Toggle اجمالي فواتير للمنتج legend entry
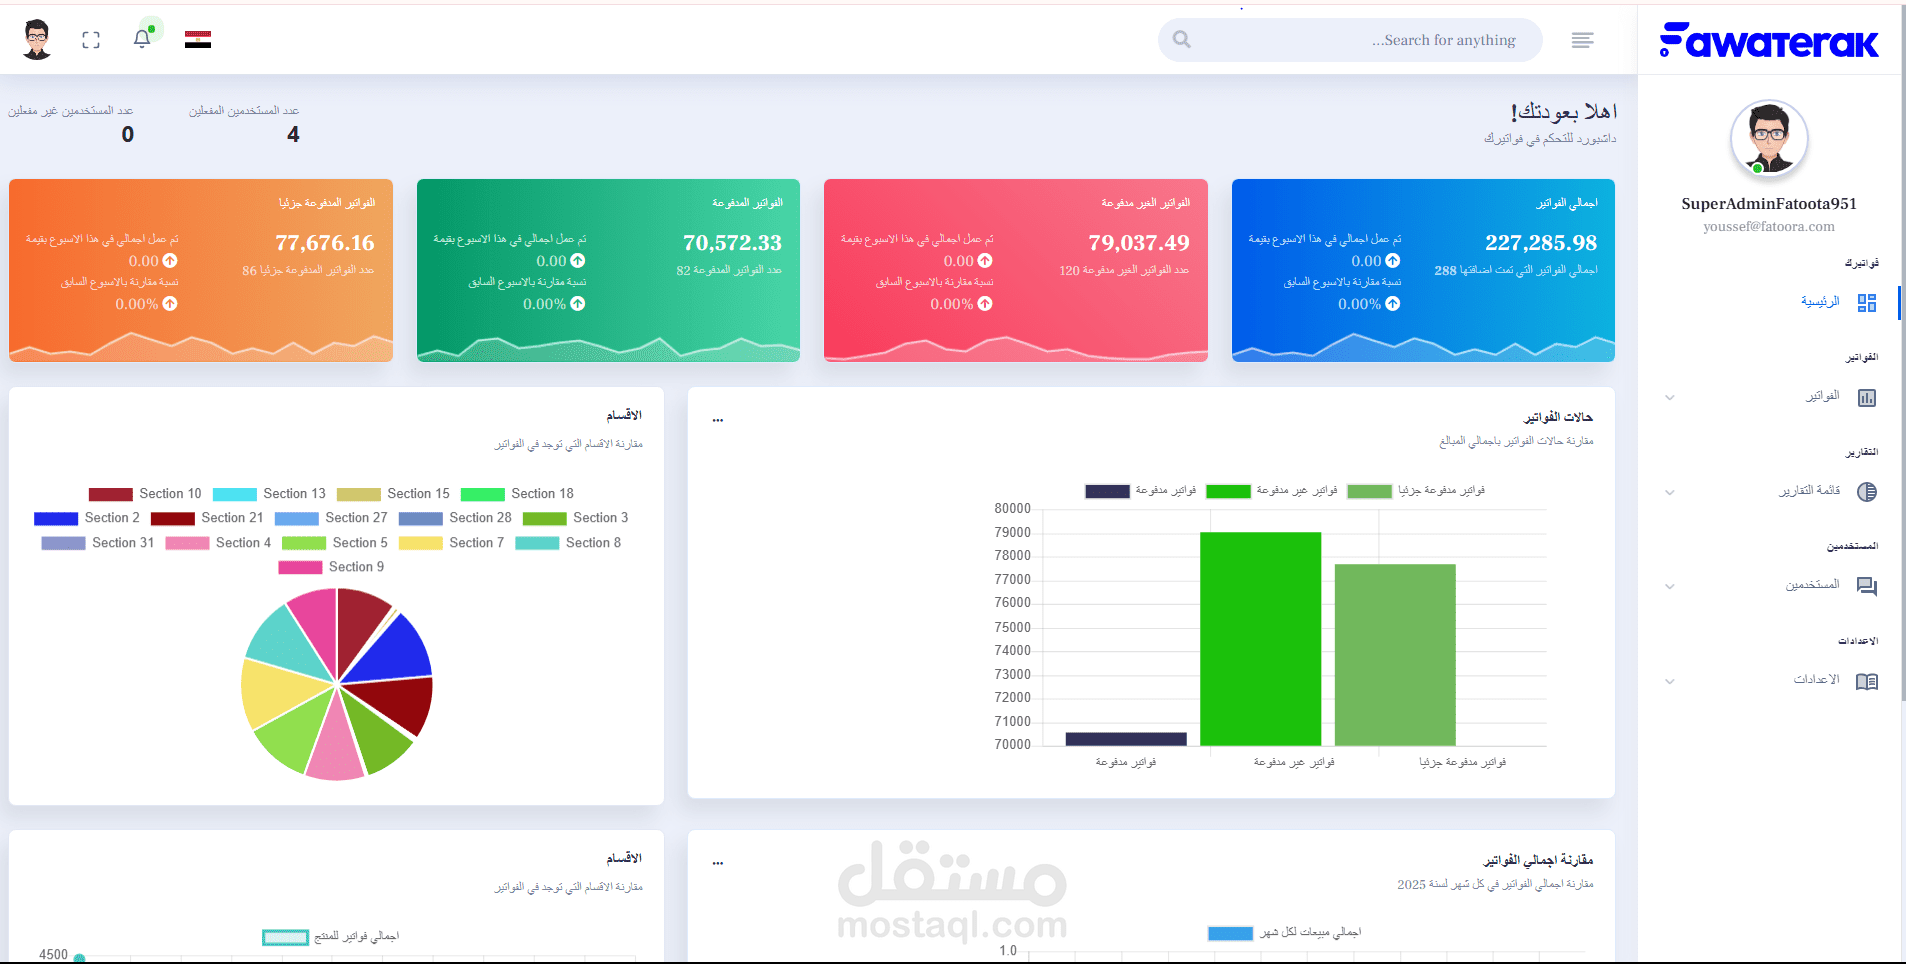Screen dimensions: 1906x964 click(x=330, y=937)
